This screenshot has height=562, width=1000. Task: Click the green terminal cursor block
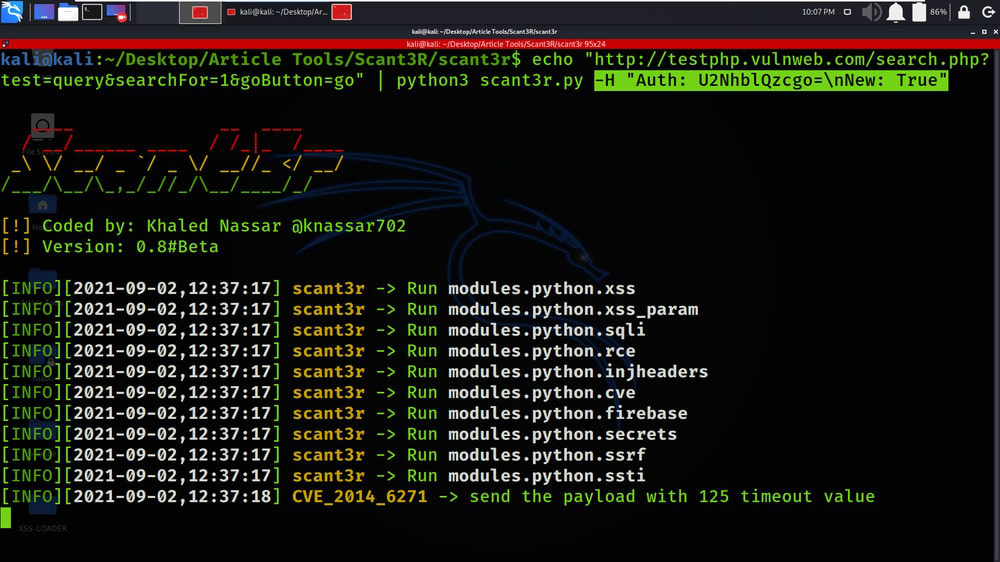pos(6,518)
